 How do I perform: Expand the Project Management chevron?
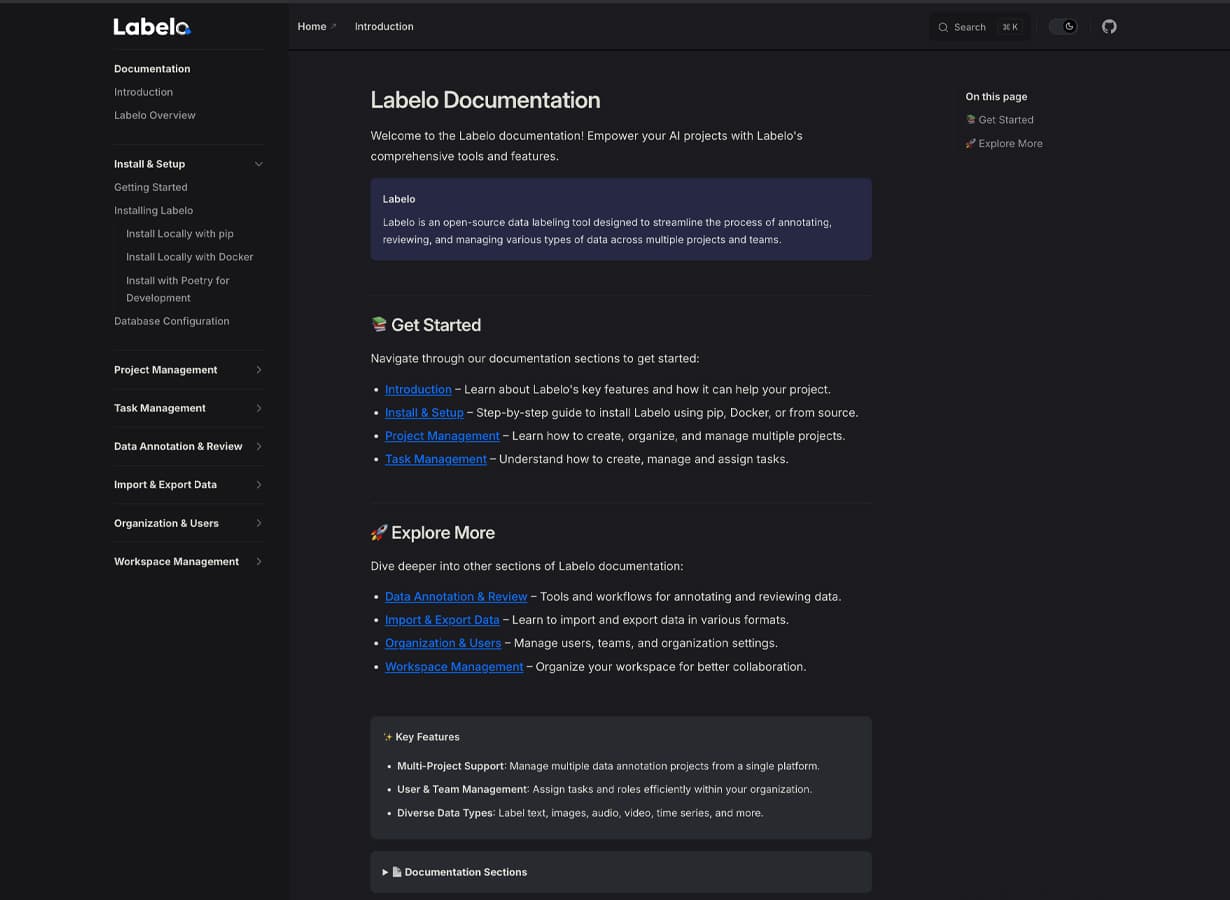click(259, 370)
